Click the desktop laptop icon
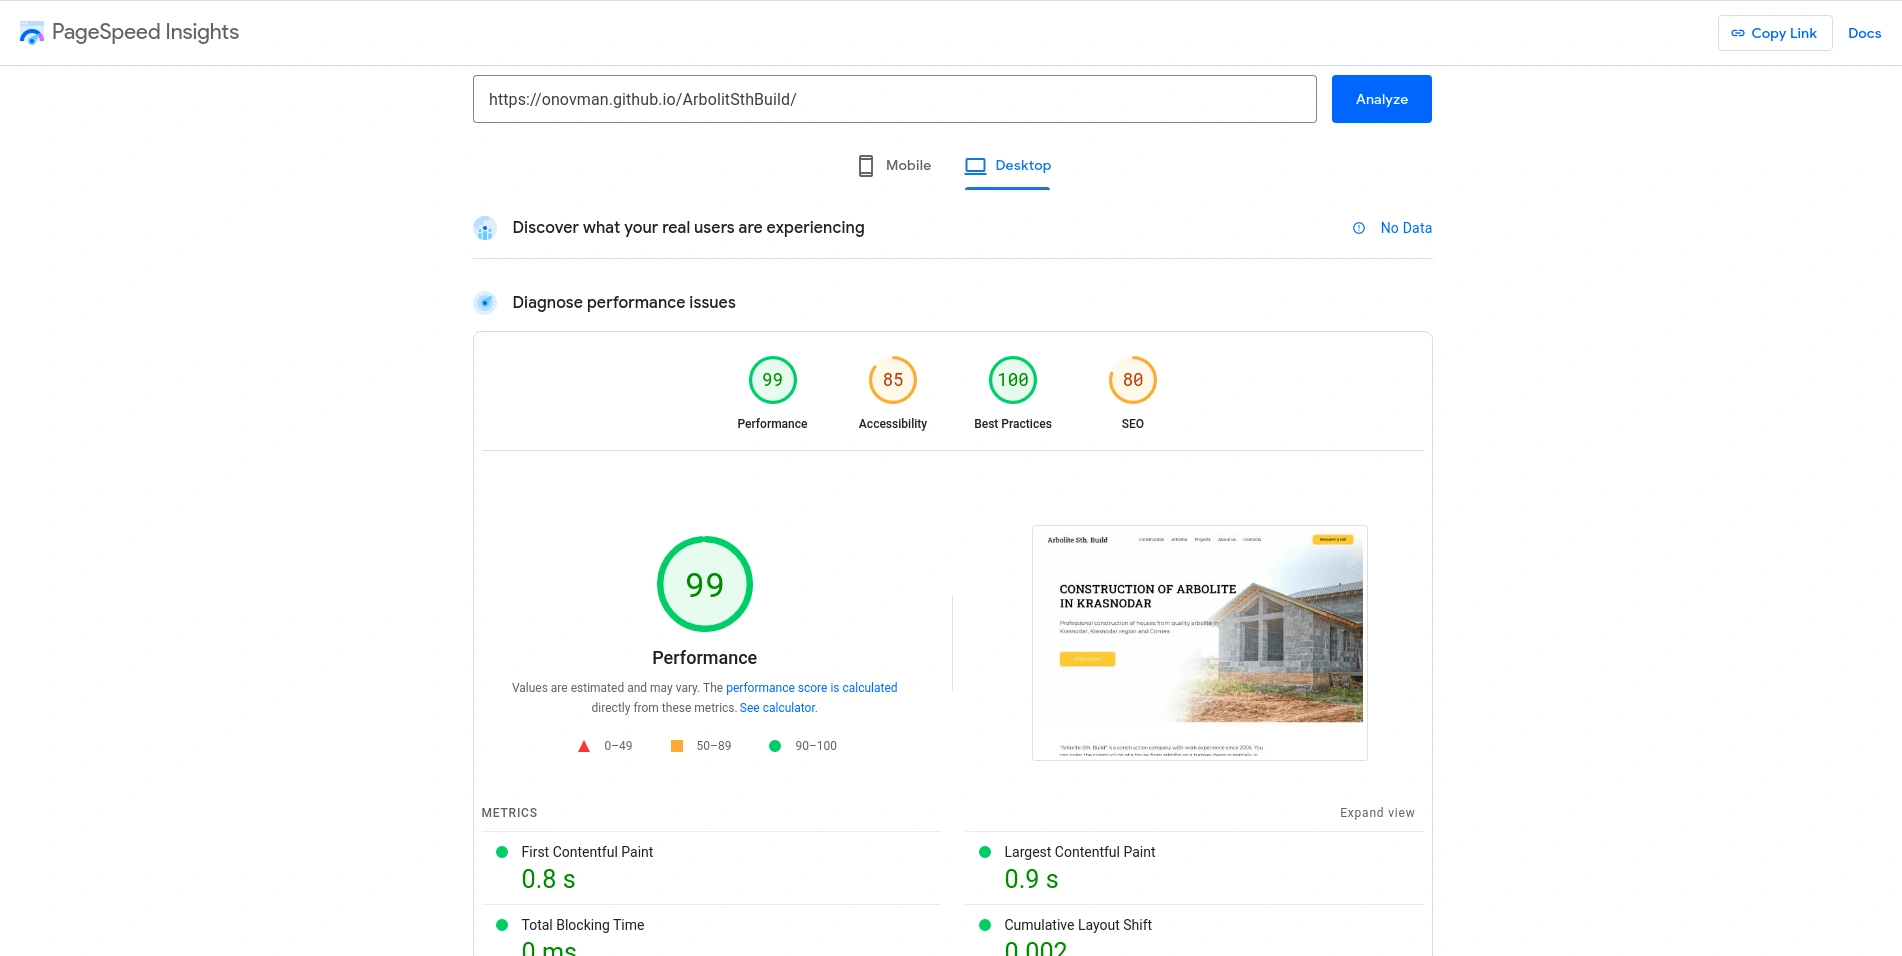Image resolution: width=1902 pixels, height=956 pixels. click(x=976, y=166)
